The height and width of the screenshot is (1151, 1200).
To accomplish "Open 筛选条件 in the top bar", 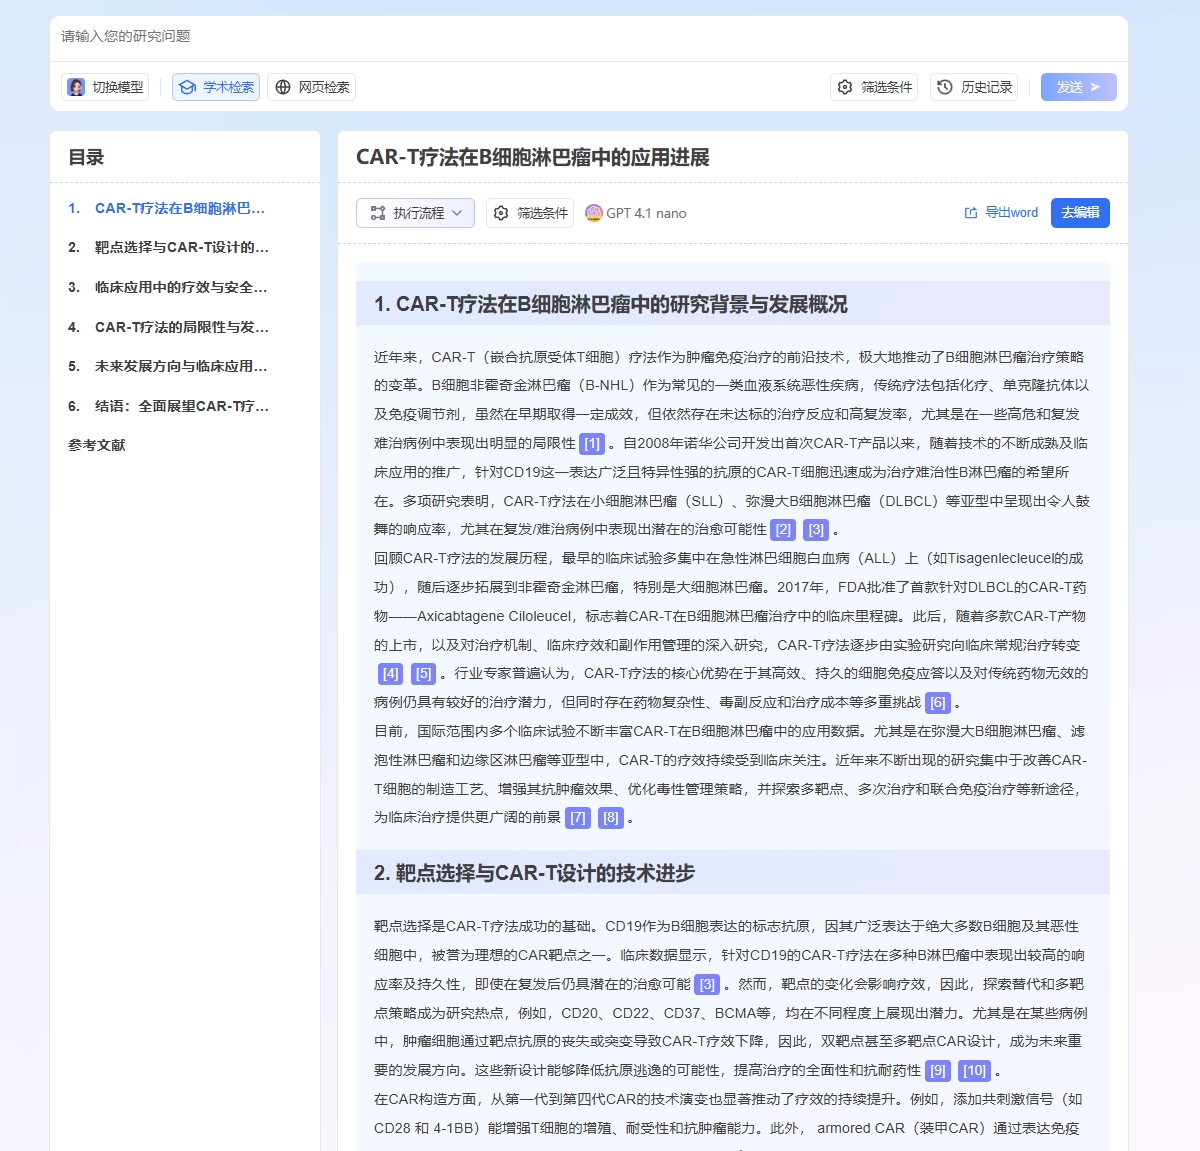I will pos(874,87).
